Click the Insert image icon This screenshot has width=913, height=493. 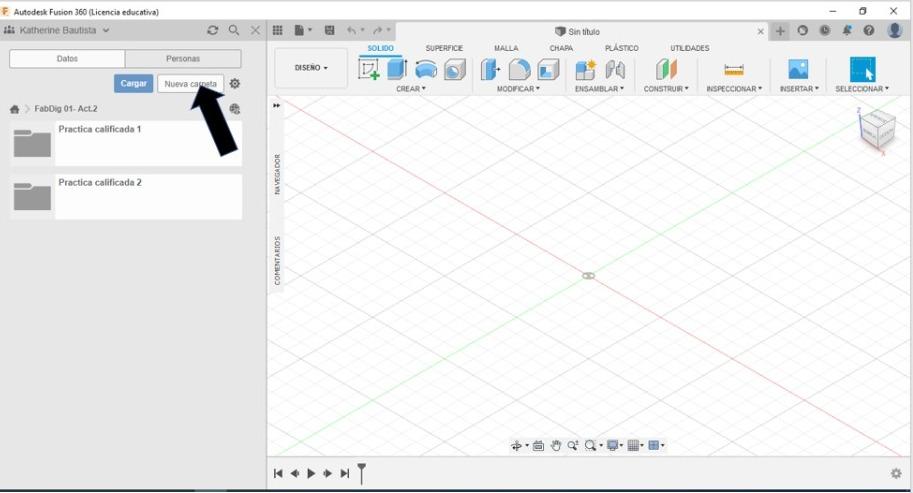(x=798, y=69)
